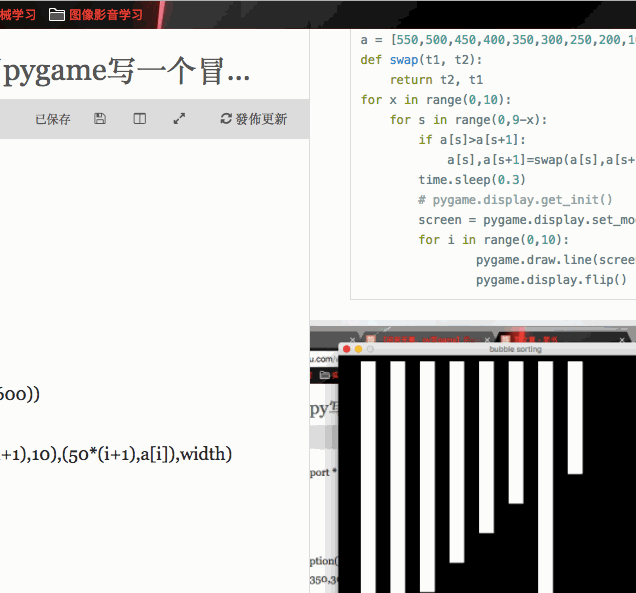Click the code line 'if a[s]>a[s+1]:'

[x=472, y=140]
